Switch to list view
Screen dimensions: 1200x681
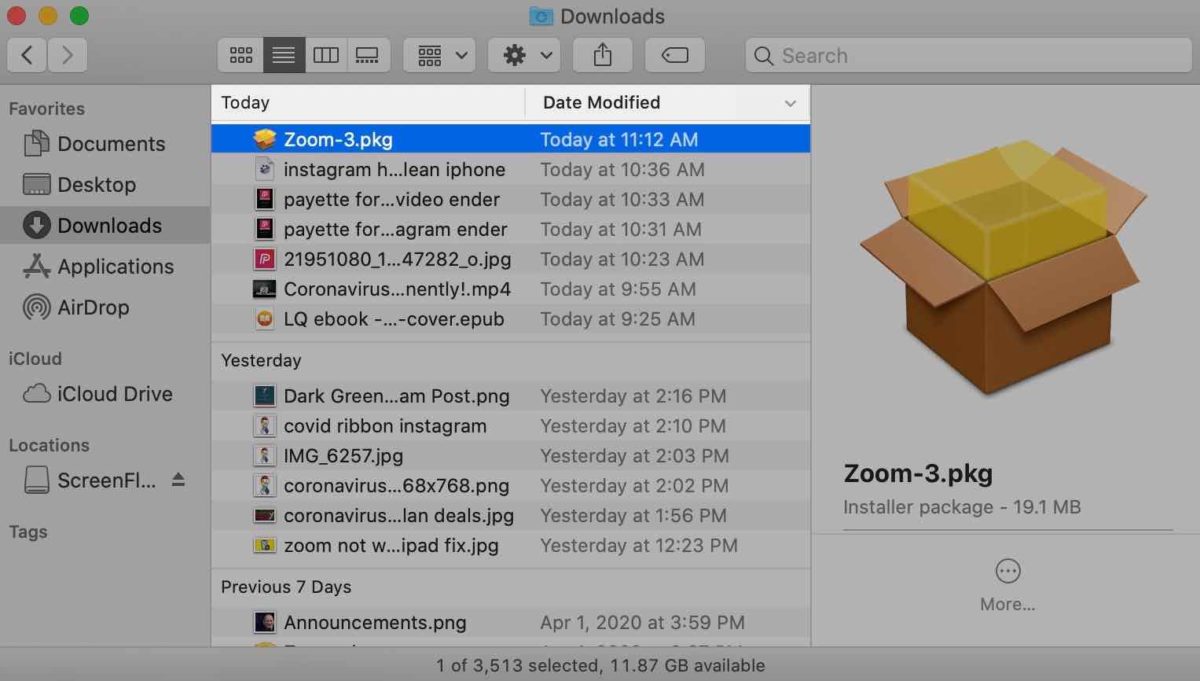click(284, 55)
